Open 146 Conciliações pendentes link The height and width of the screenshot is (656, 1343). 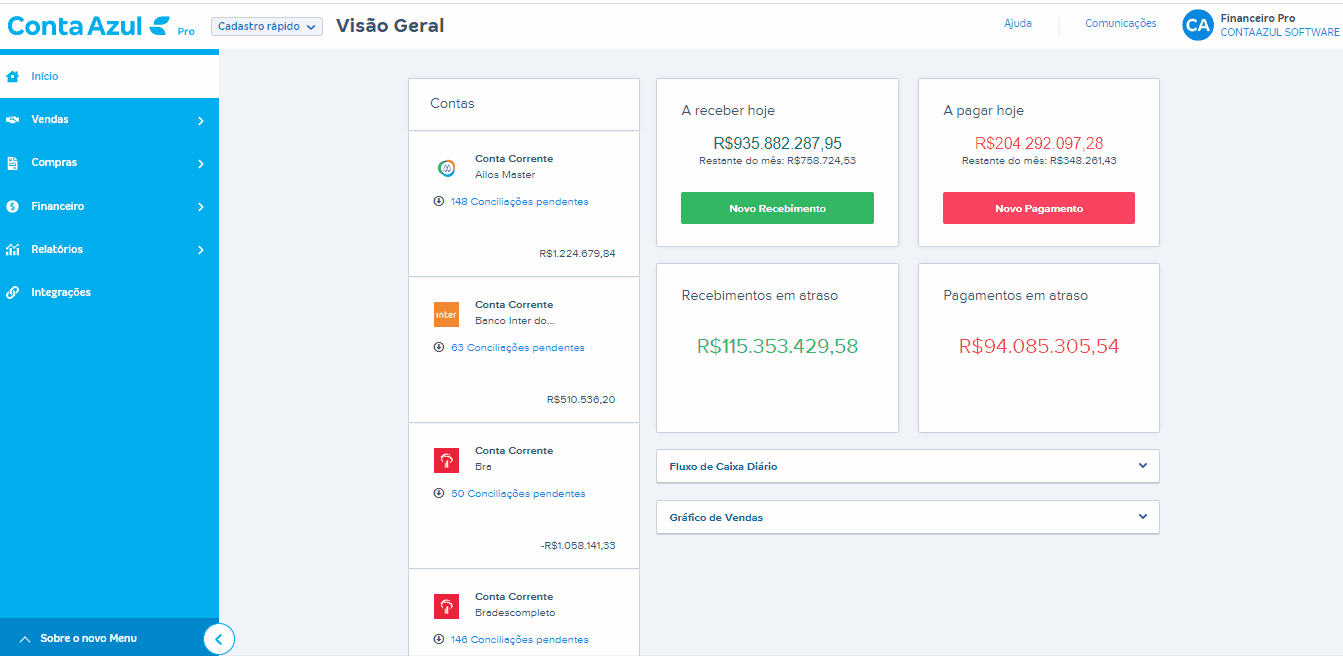click(x=519, y=639)
